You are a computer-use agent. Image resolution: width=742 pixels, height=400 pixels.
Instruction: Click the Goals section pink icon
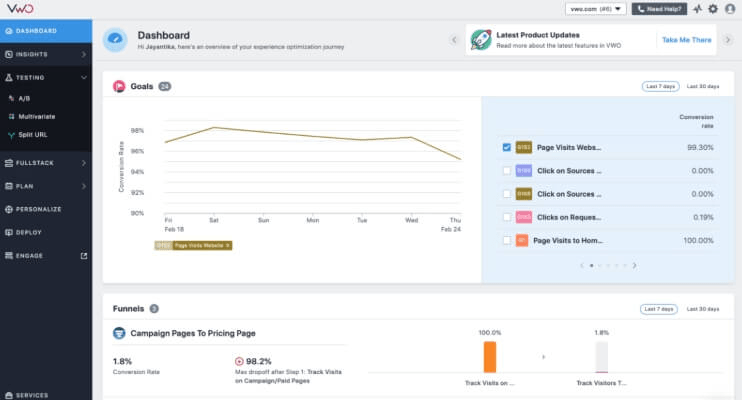[x=119, y=86]
